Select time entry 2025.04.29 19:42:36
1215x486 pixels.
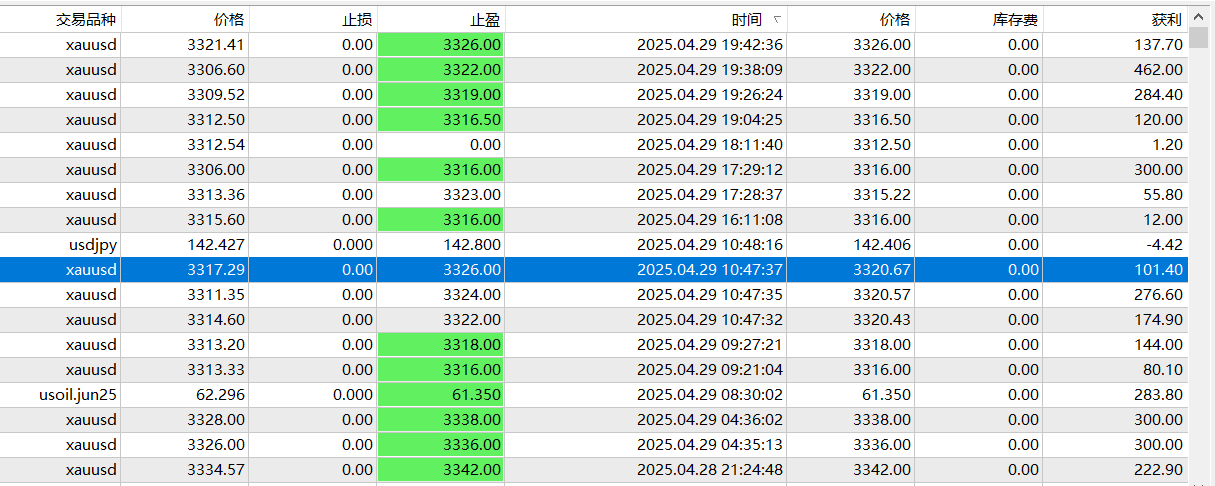click(x=710, y=44)
